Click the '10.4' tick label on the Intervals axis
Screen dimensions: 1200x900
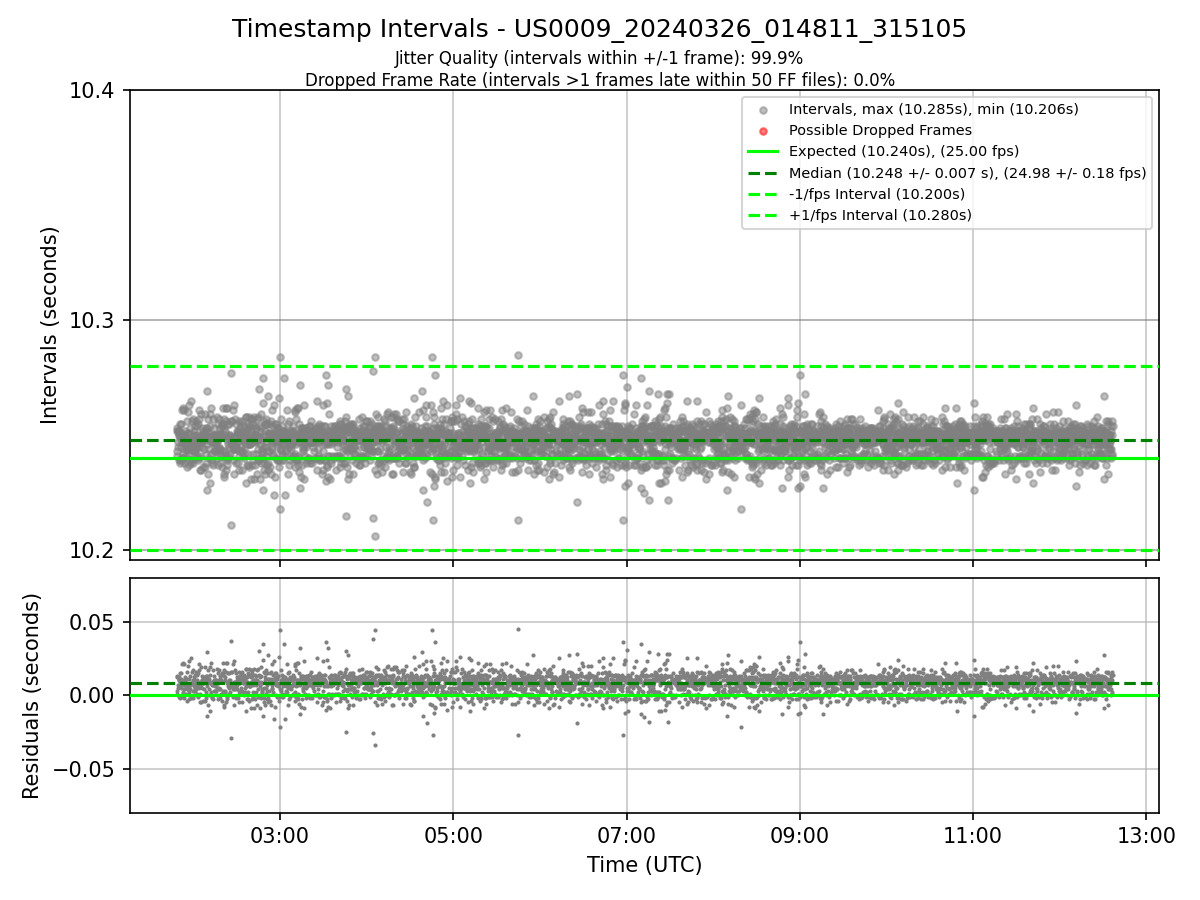[x=92, y=91]
